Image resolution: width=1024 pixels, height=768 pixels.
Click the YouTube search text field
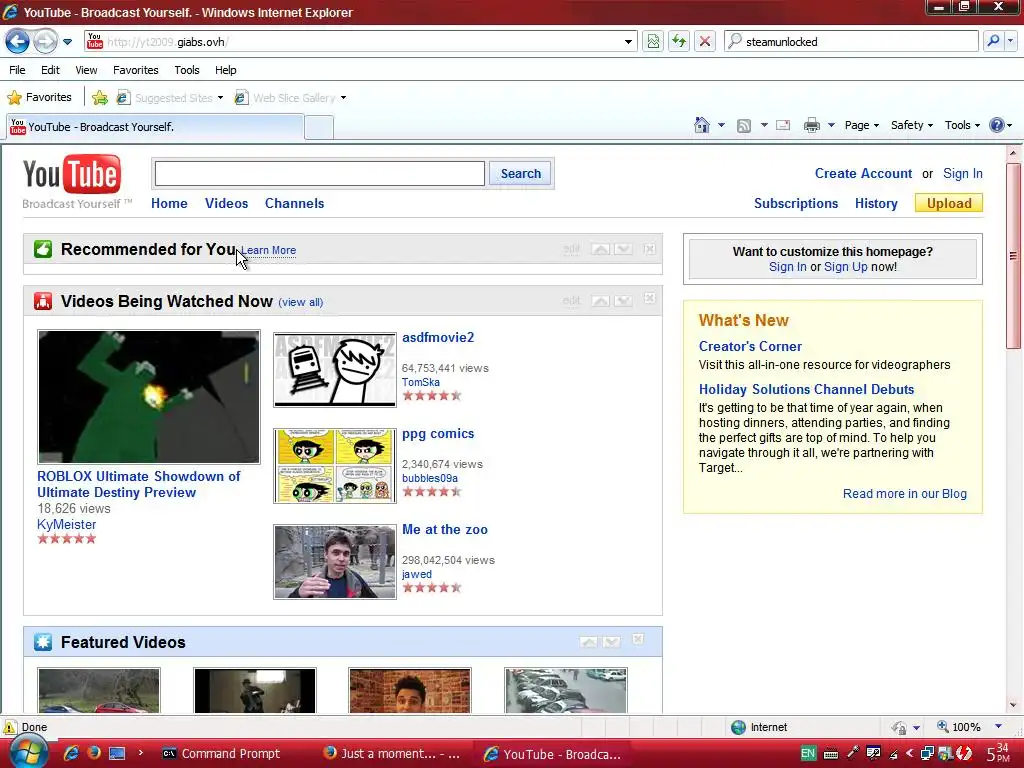(x=319, y=174)
